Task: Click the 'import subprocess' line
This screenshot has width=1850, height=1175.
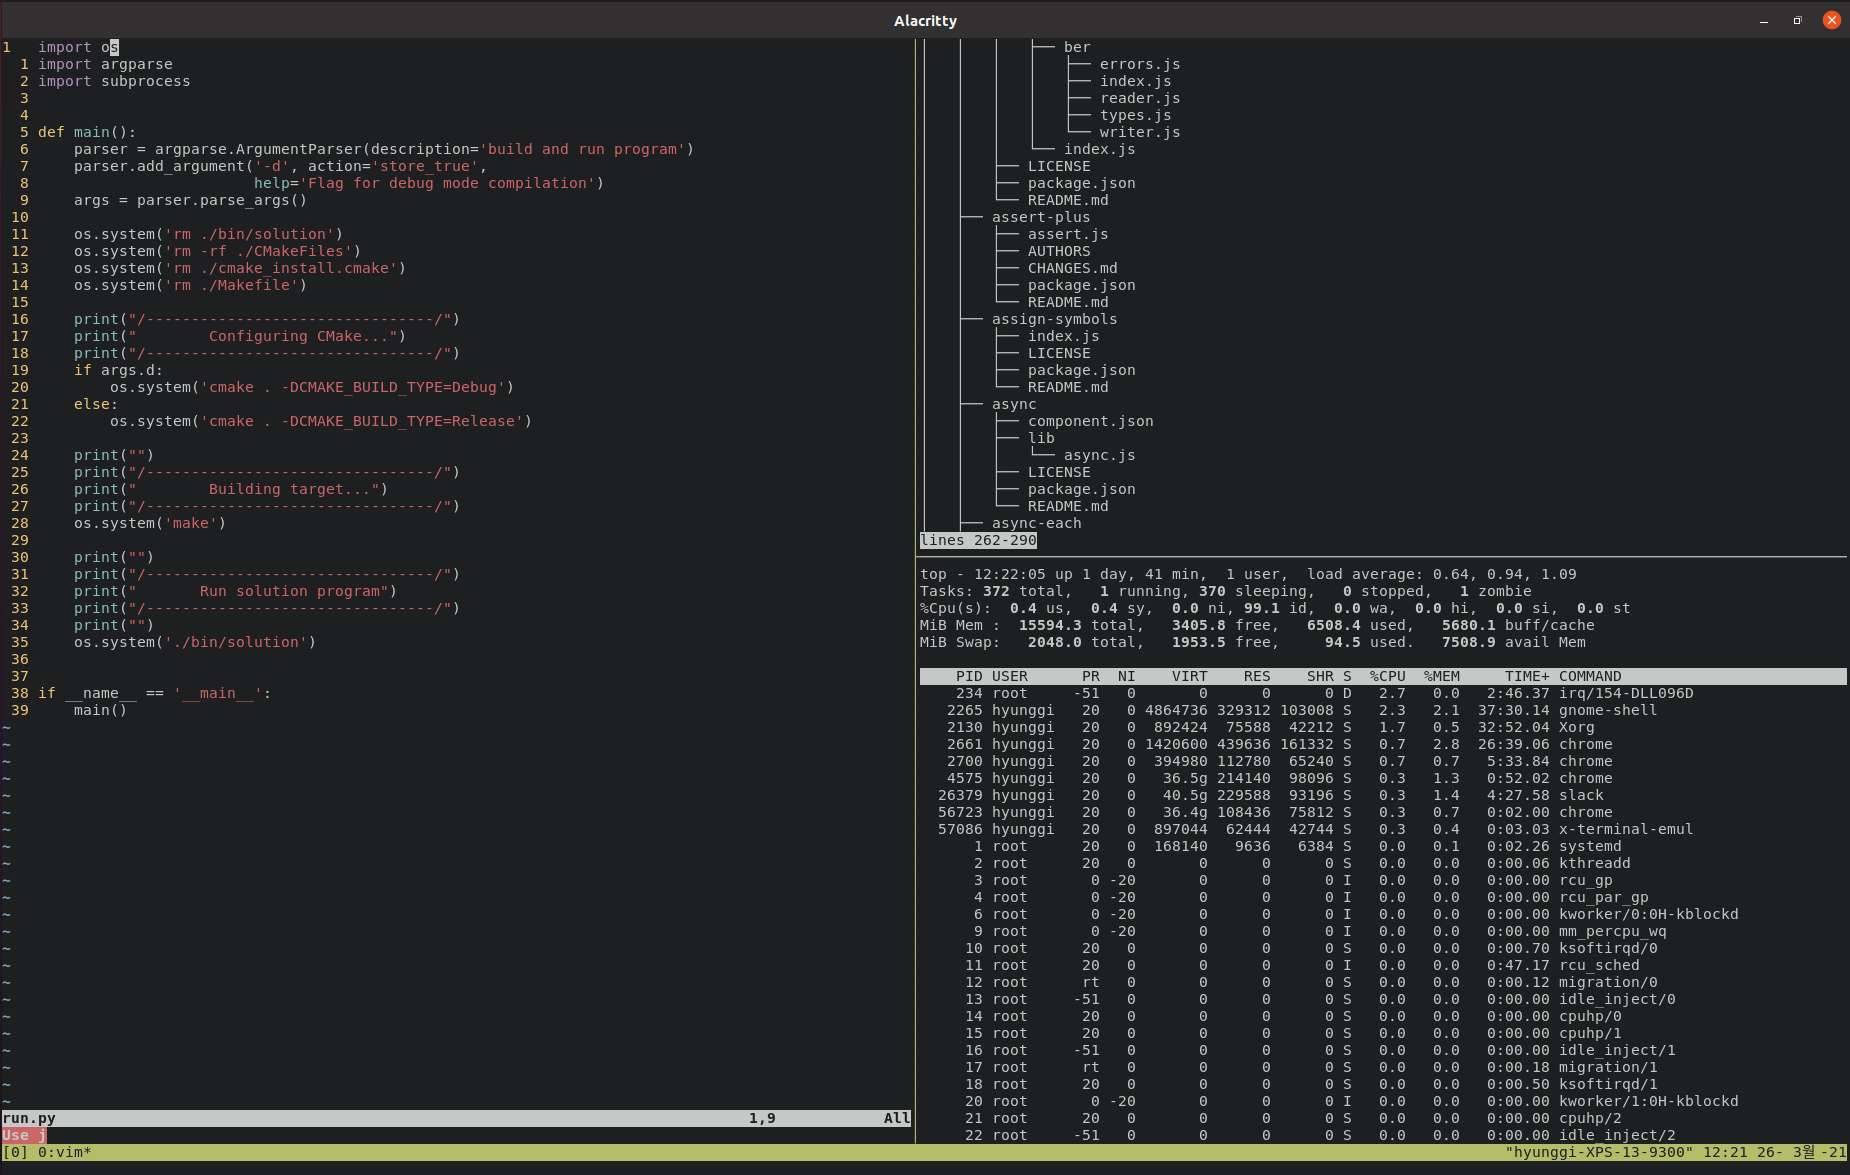Action: pyautogui.click(x=114, y=81)
